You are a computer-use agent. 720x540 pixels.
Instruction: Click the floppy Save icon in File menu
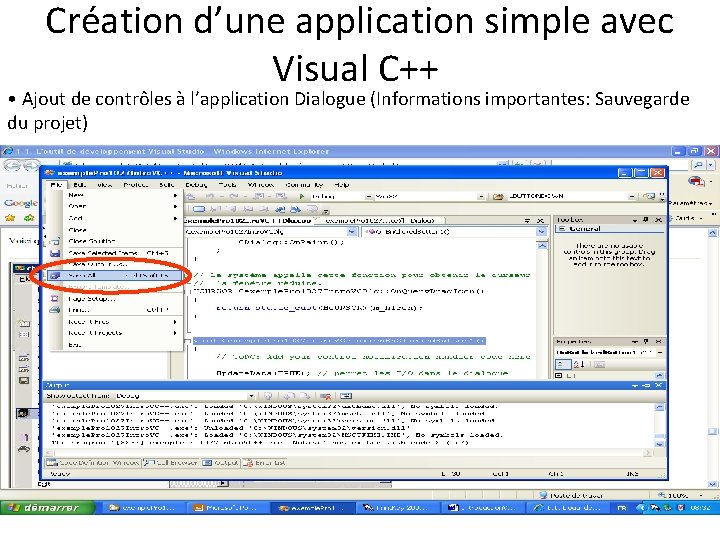coord(55,253)
